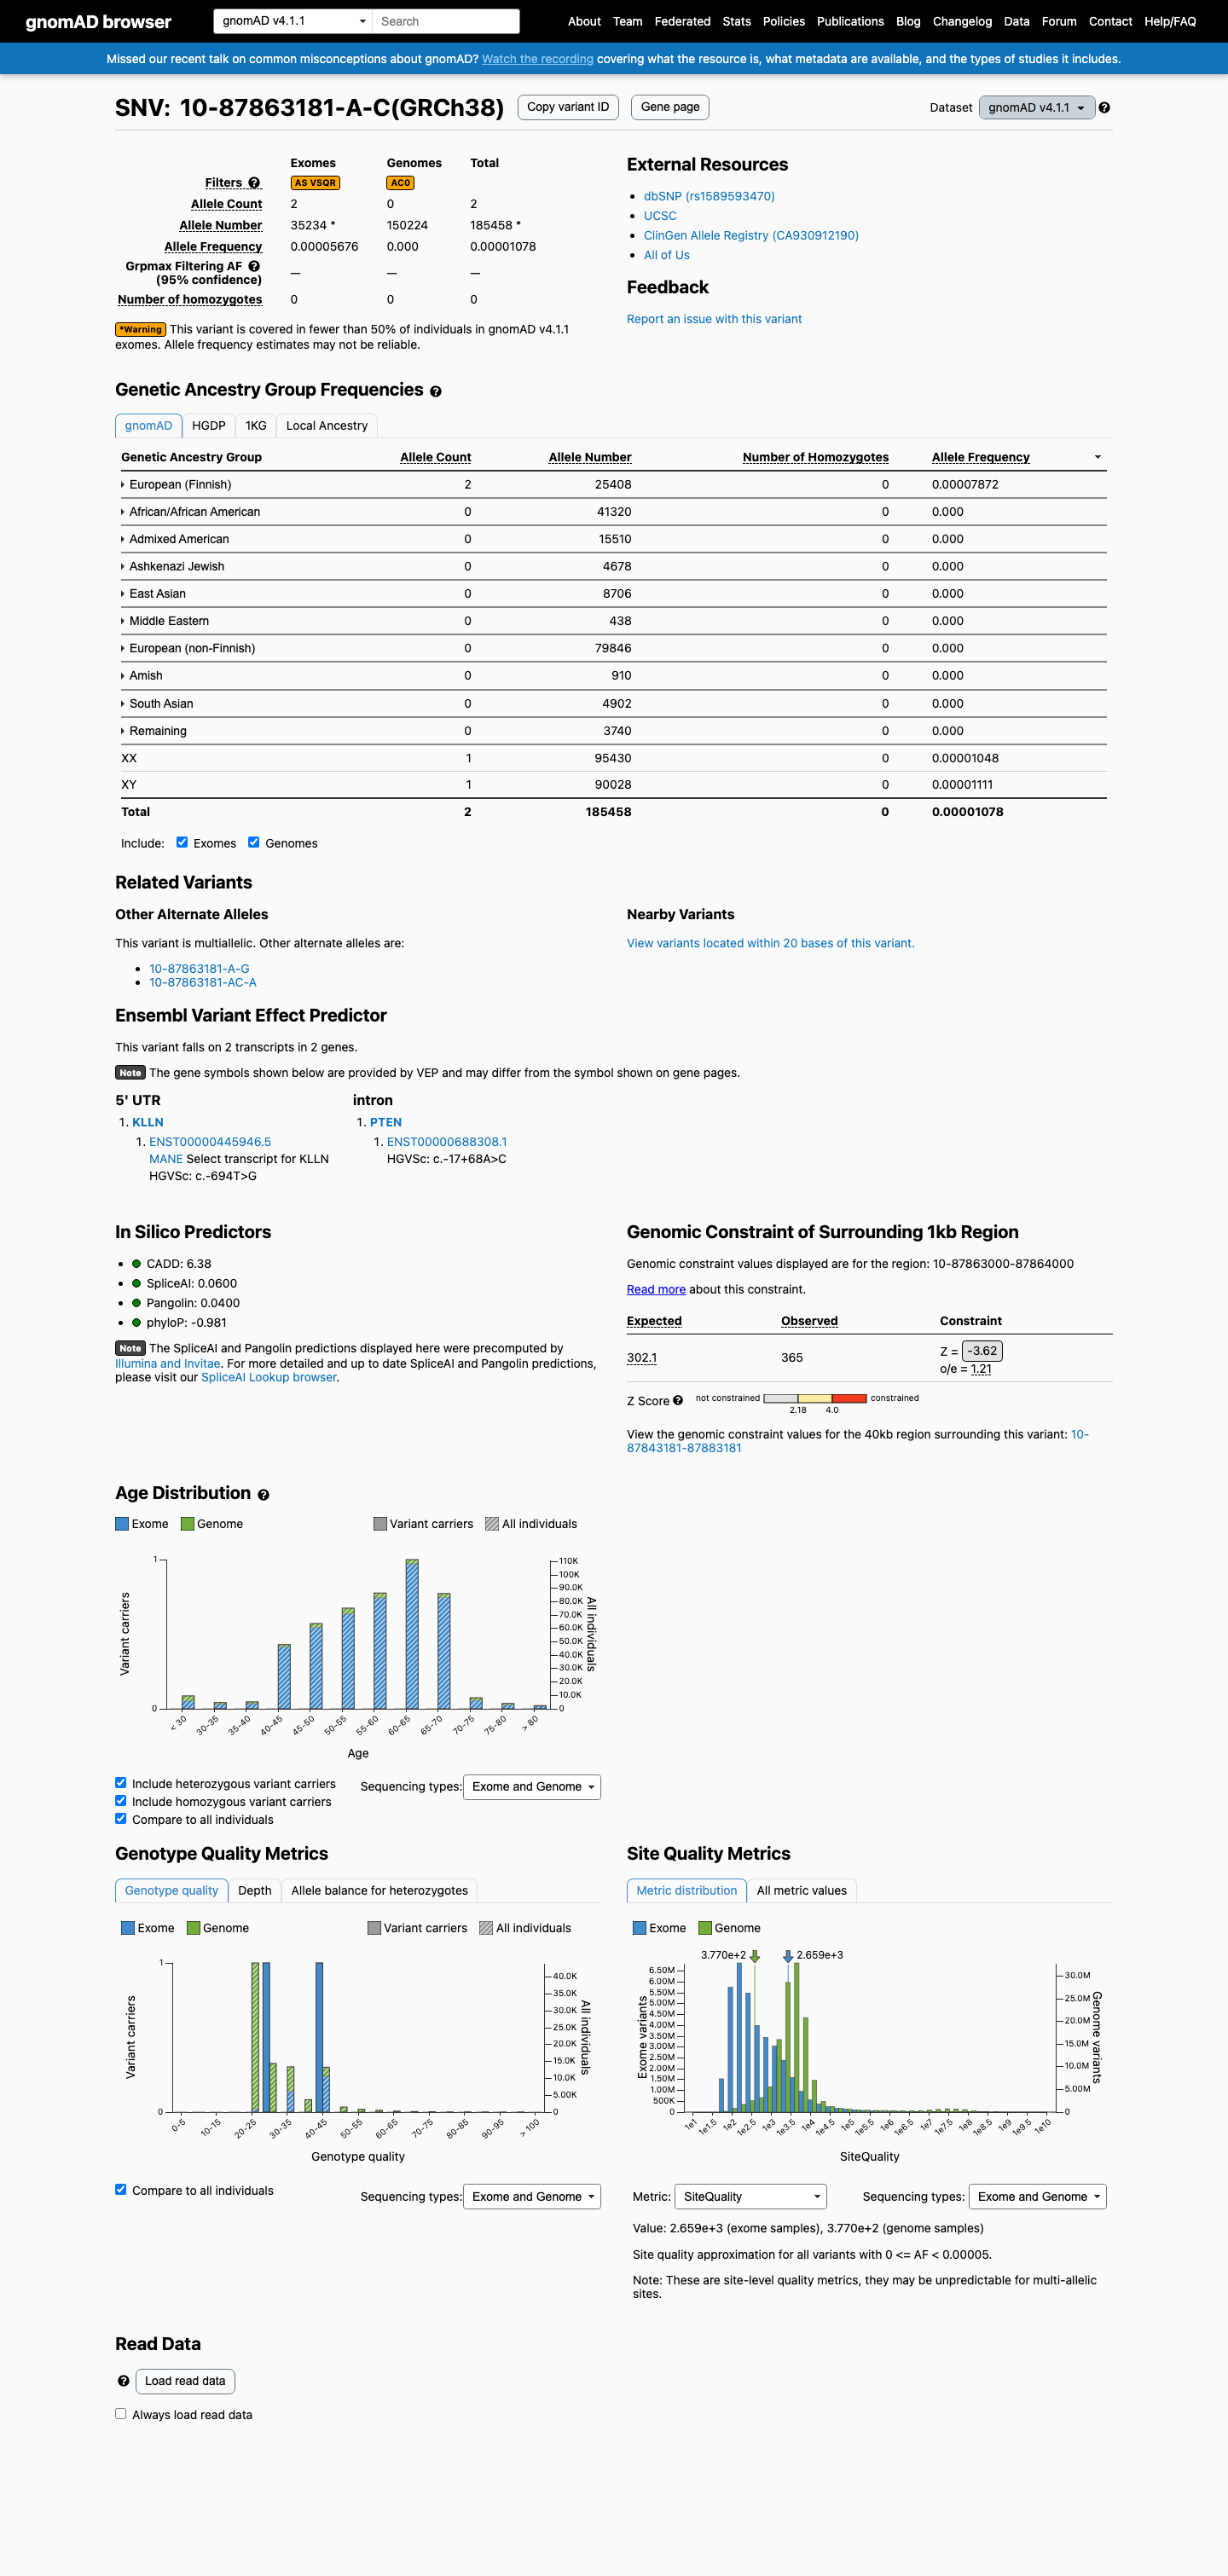Switch to the Local Ancestry tab
This screenshot has height=2576, width=1228.
pyautogui.click(x=327, y=426)
